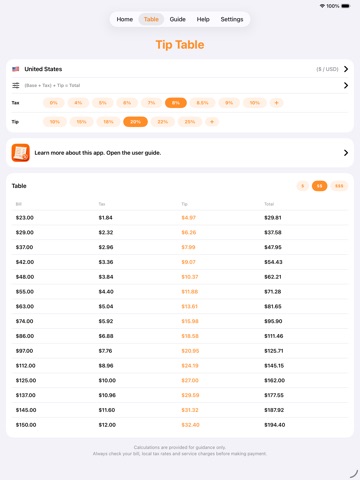Click the $42.00 bill cell
The width and height of the screenshot is (360, 480).
pyautogui.click(x=25, y=262)
